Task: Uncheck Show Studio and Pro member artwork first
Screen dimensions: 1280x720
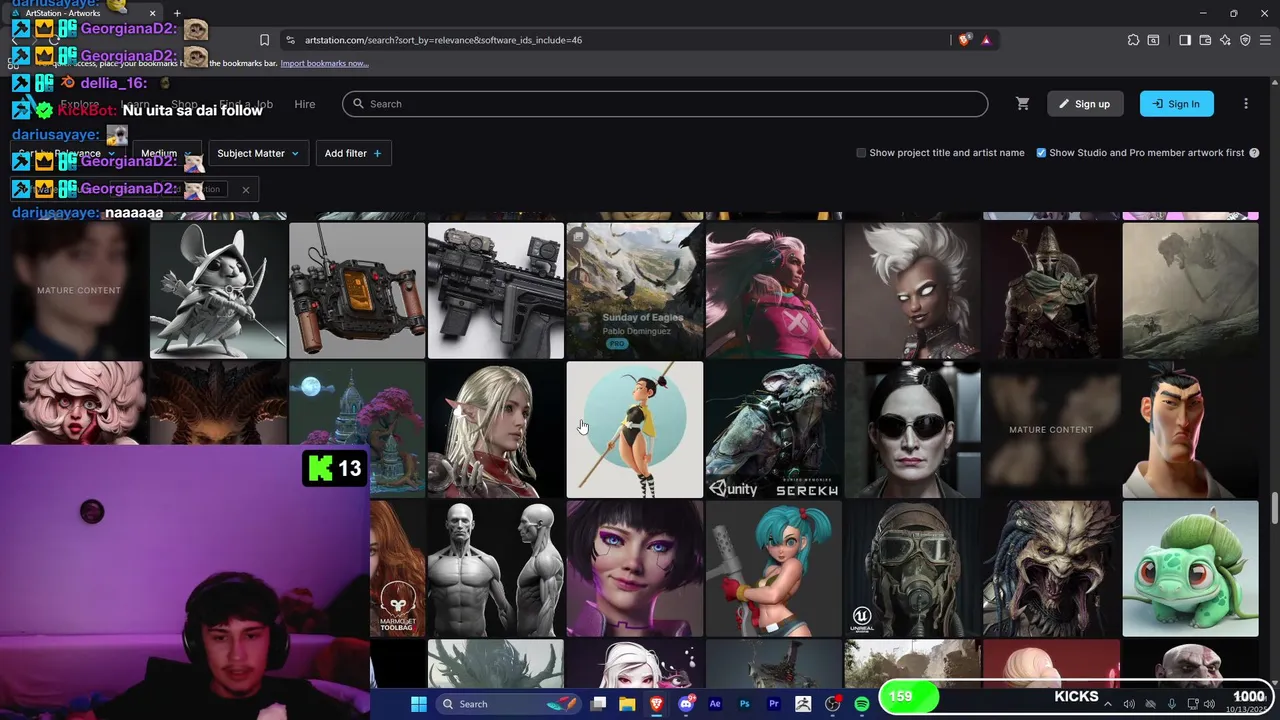Action: click(x=1041, y=153)
